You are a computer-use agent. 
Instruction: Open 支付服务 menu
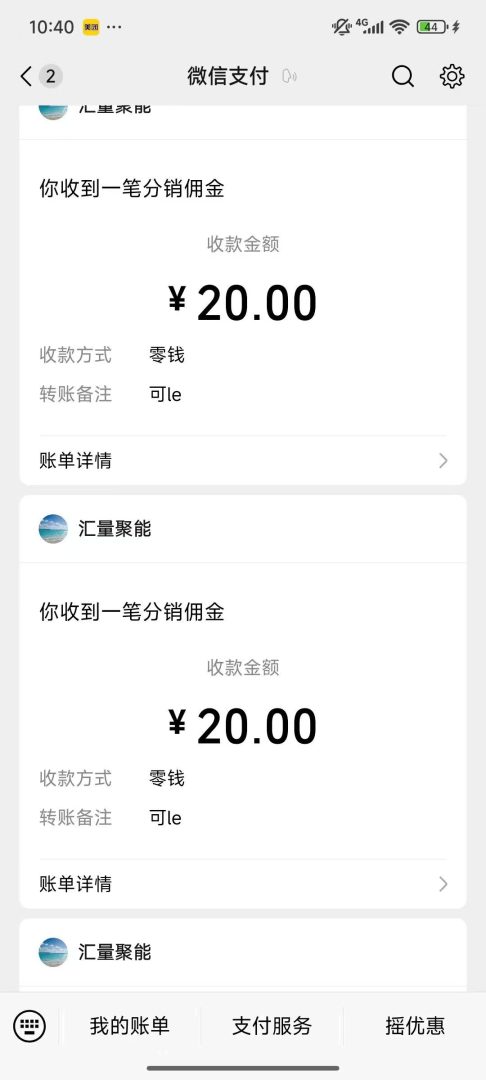pos(272,1026)
